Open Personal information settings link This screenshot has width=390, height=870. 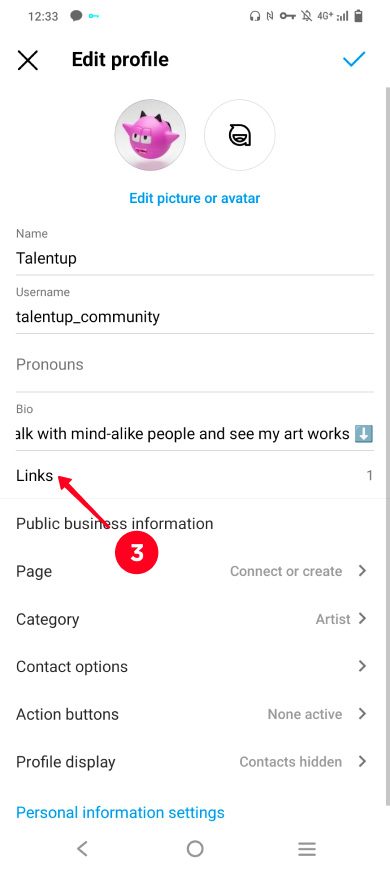(x=120, y=813)
